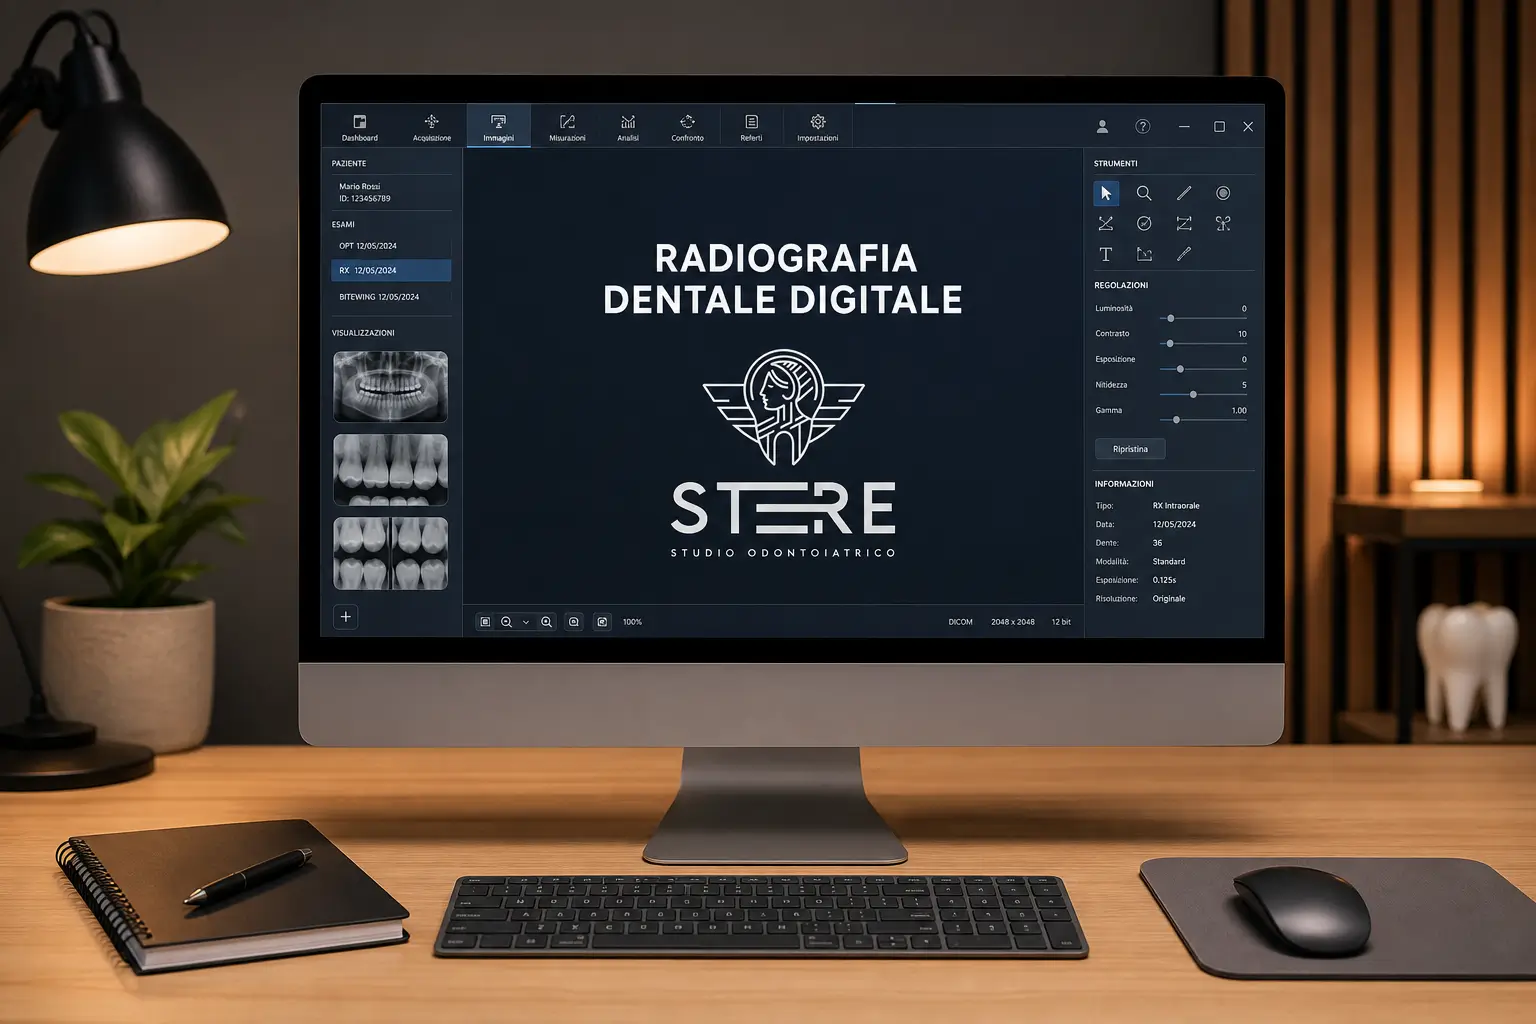Click the Nitidezza slider handle
This screenshot has height=1024, width=1536.
(x=1193, y=394)
